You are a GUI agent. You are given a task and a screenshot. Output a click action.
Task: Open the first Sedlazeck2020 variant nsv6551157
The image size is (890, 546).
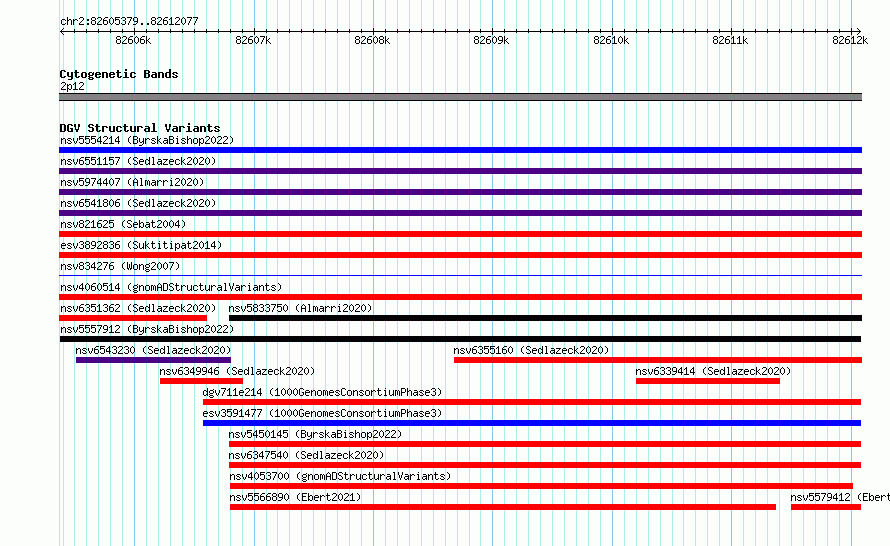138,161
